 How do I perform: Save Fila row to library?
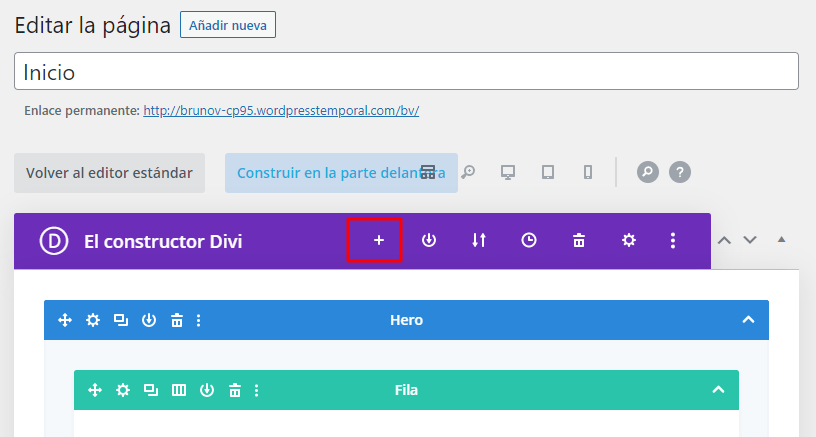[x=207, y=390]
